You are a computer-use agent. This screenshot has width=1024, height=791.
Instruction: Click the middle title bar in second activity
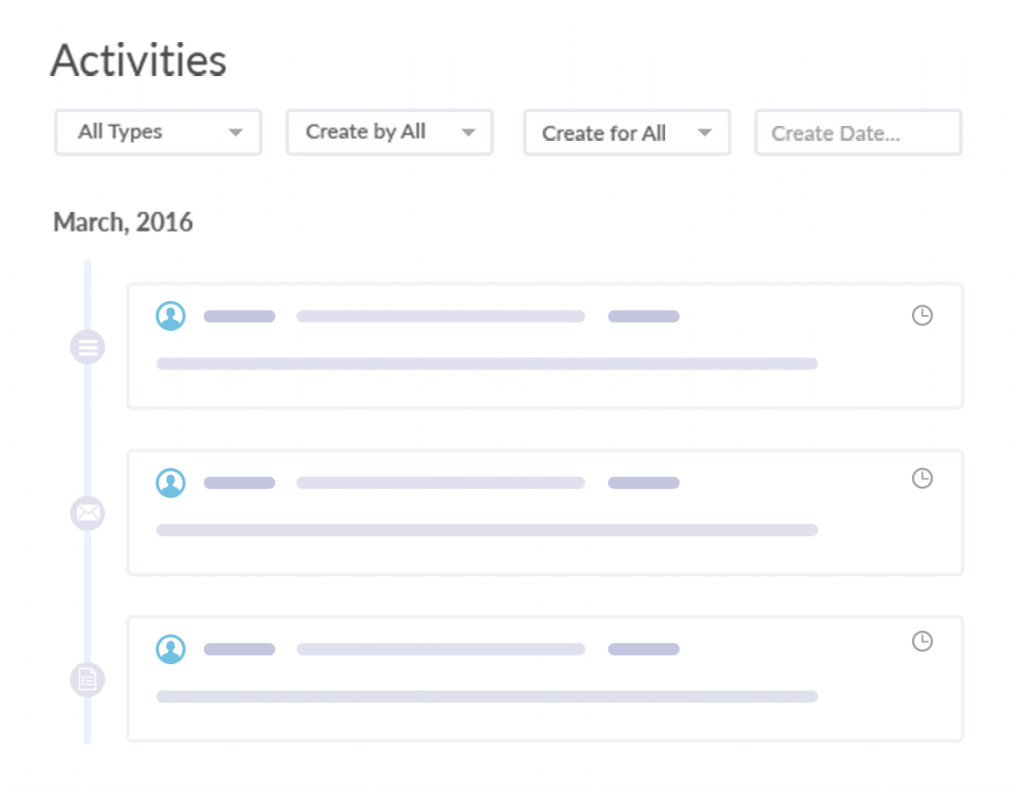click(x=440, y=483)
